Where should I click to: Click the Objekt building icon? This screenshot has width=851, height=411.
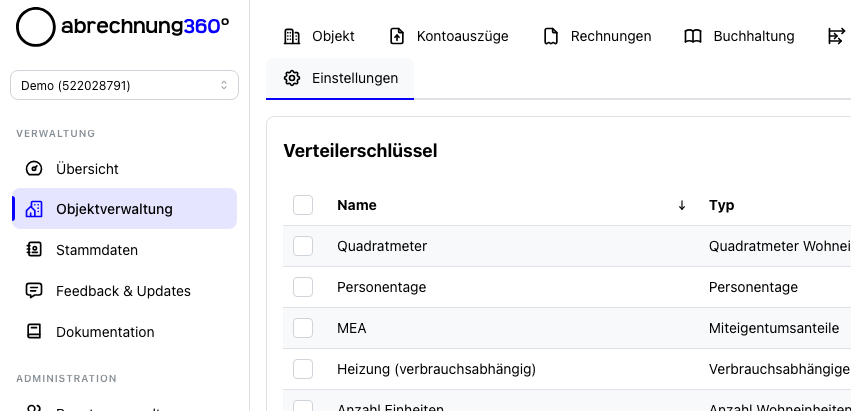(x=292, y=36)
